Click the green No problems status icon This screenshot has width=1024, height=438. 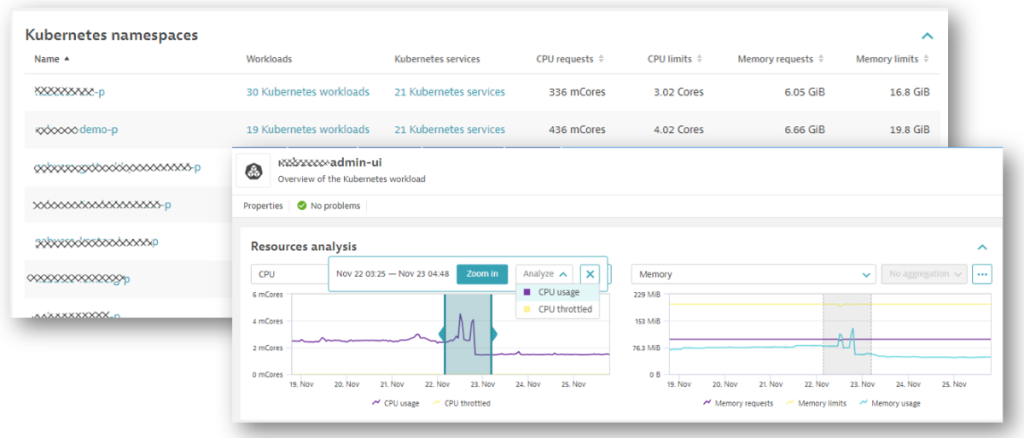[302, 206]
